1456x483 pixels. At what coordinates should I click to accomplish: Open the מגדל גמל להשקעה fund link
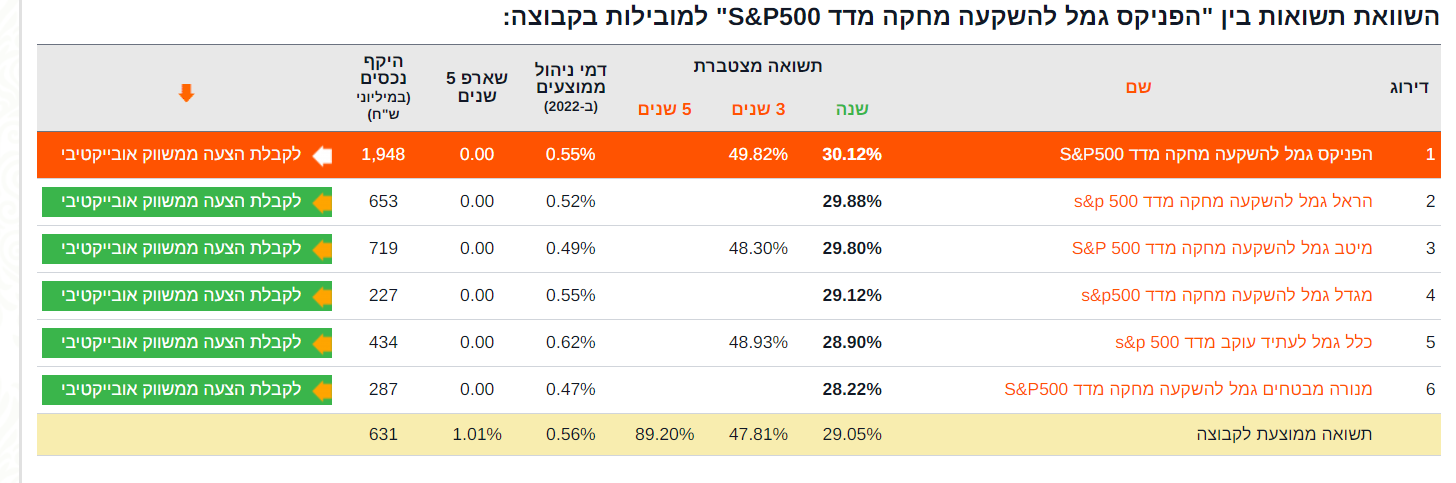point(1227,296)
